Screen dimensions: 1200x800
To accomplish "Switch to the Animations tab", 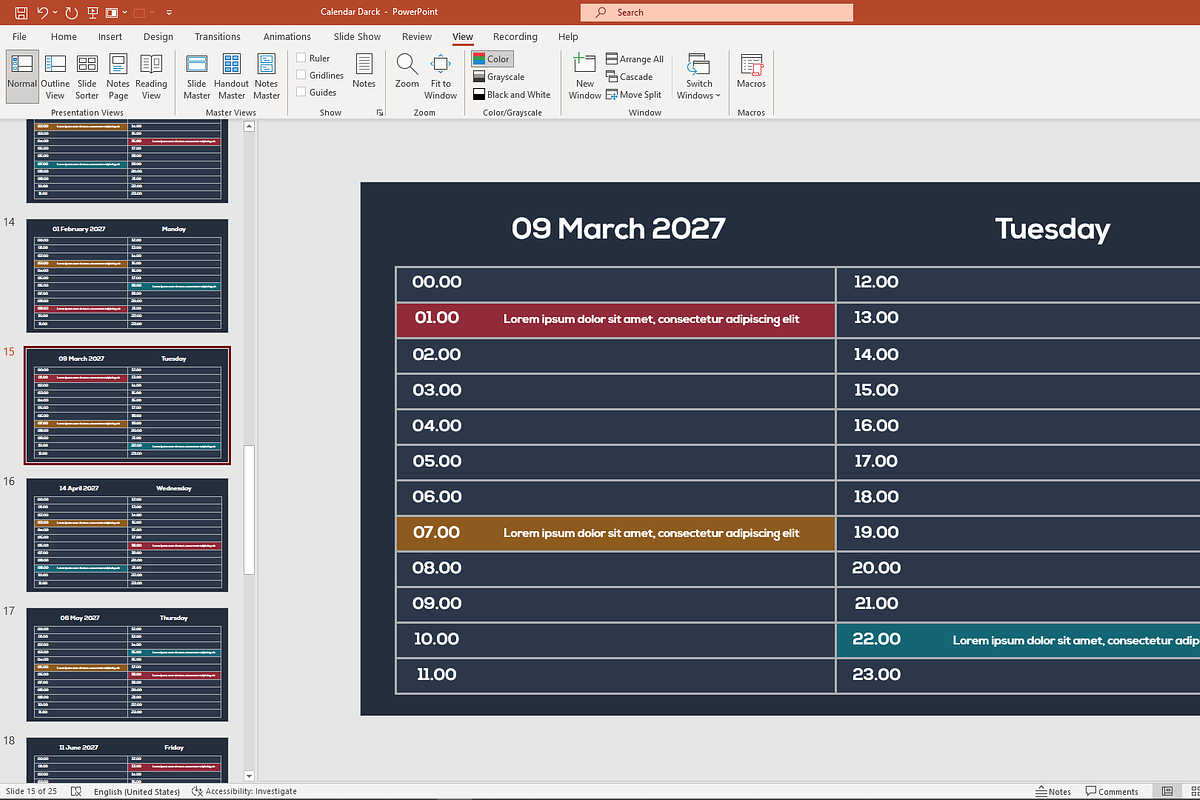I will point(287,37).
